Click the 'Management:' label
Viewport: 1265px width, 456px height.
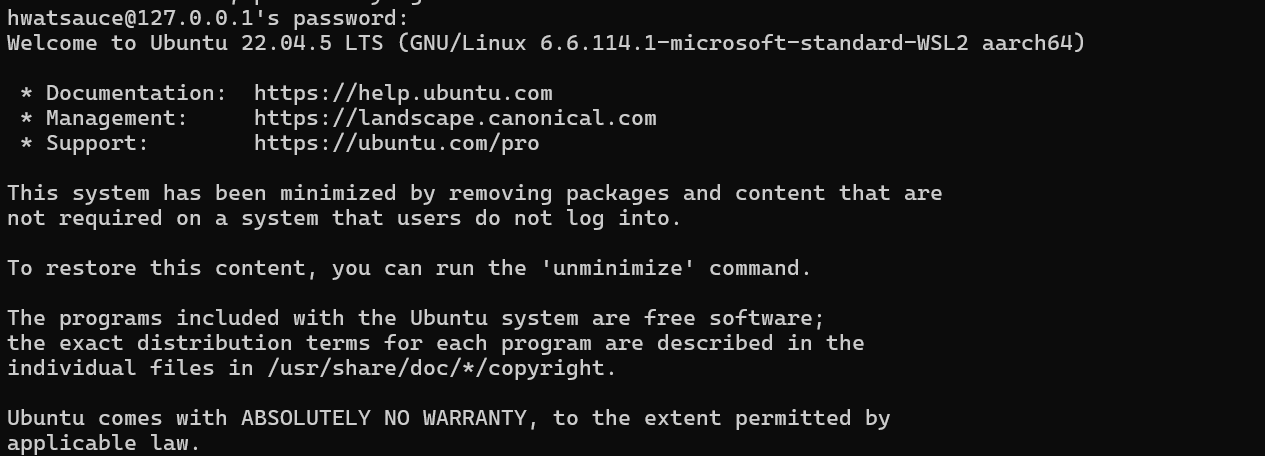(x=117, y=118)
